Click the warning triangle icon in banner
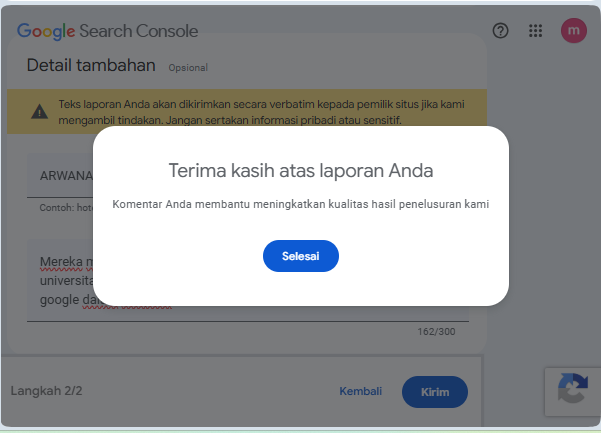 click(38, 112)
